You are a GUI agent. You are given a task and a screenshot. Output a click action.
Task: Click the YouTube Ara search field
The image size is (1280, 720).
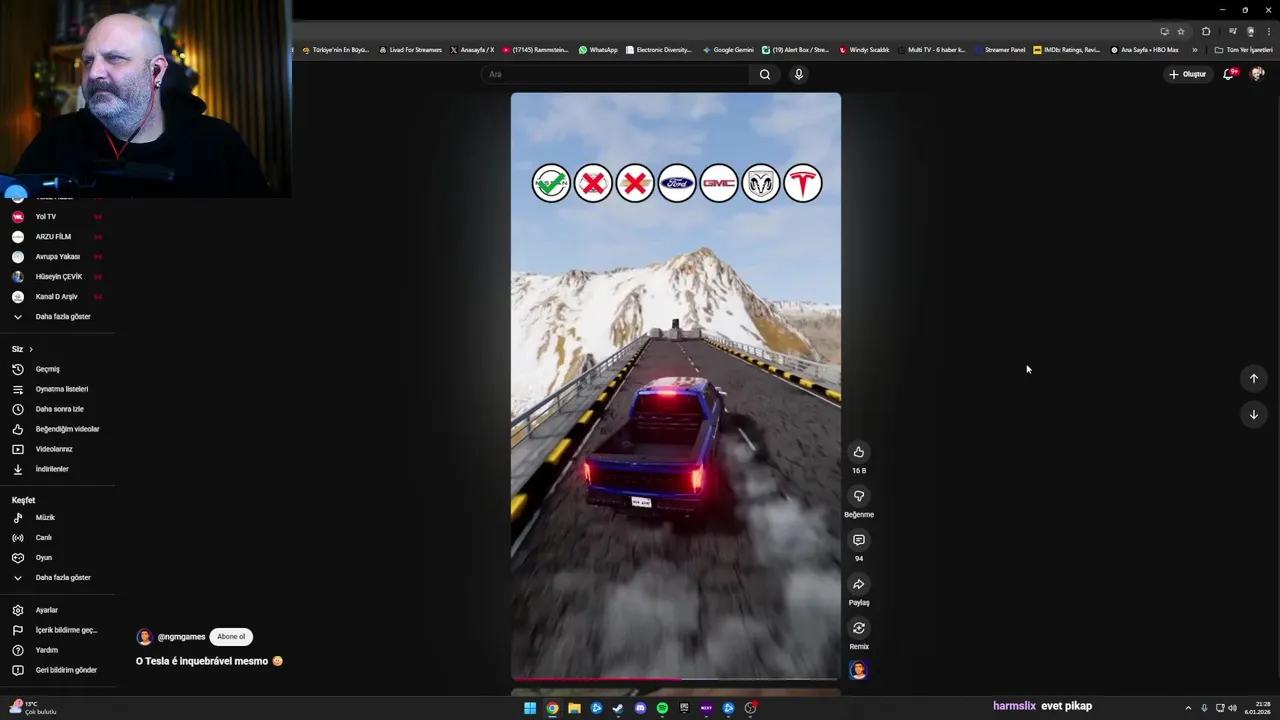[x=615, y=74]
